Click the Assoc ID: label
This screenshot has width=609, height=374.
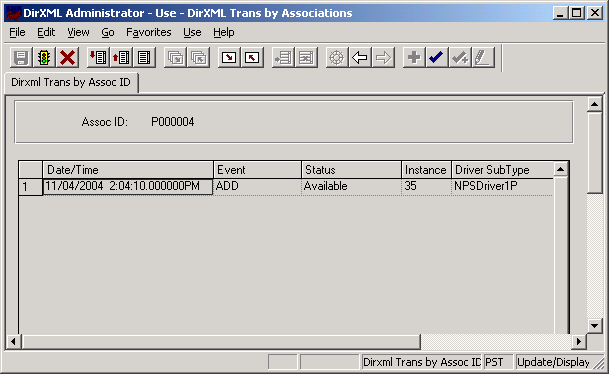(x=104, y=122)
